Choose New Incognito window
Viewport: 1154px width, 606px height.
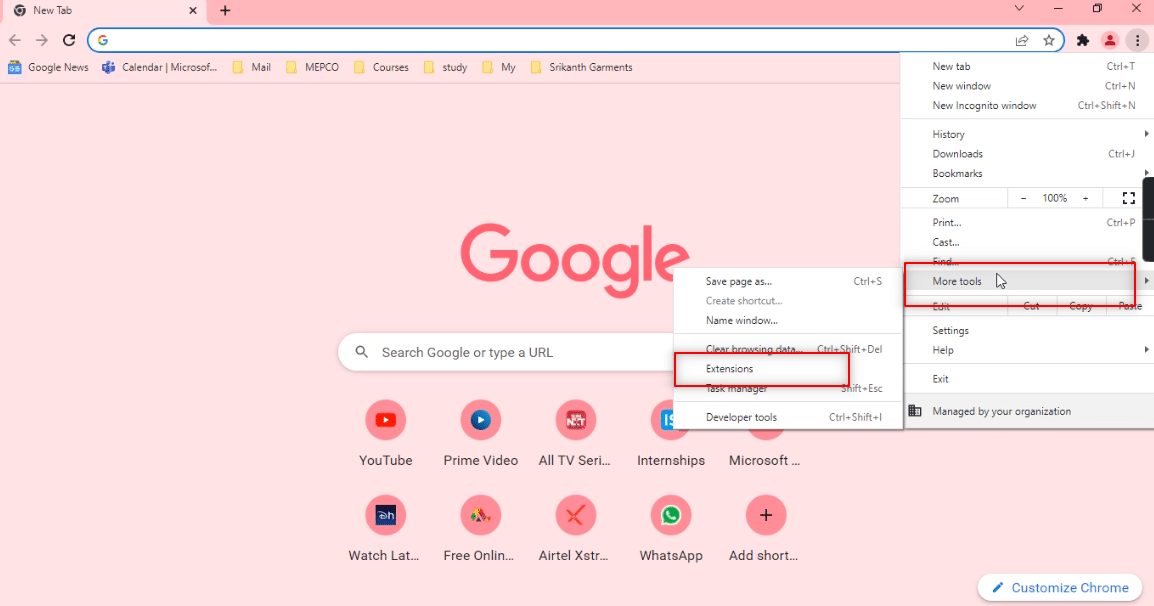1027,105
